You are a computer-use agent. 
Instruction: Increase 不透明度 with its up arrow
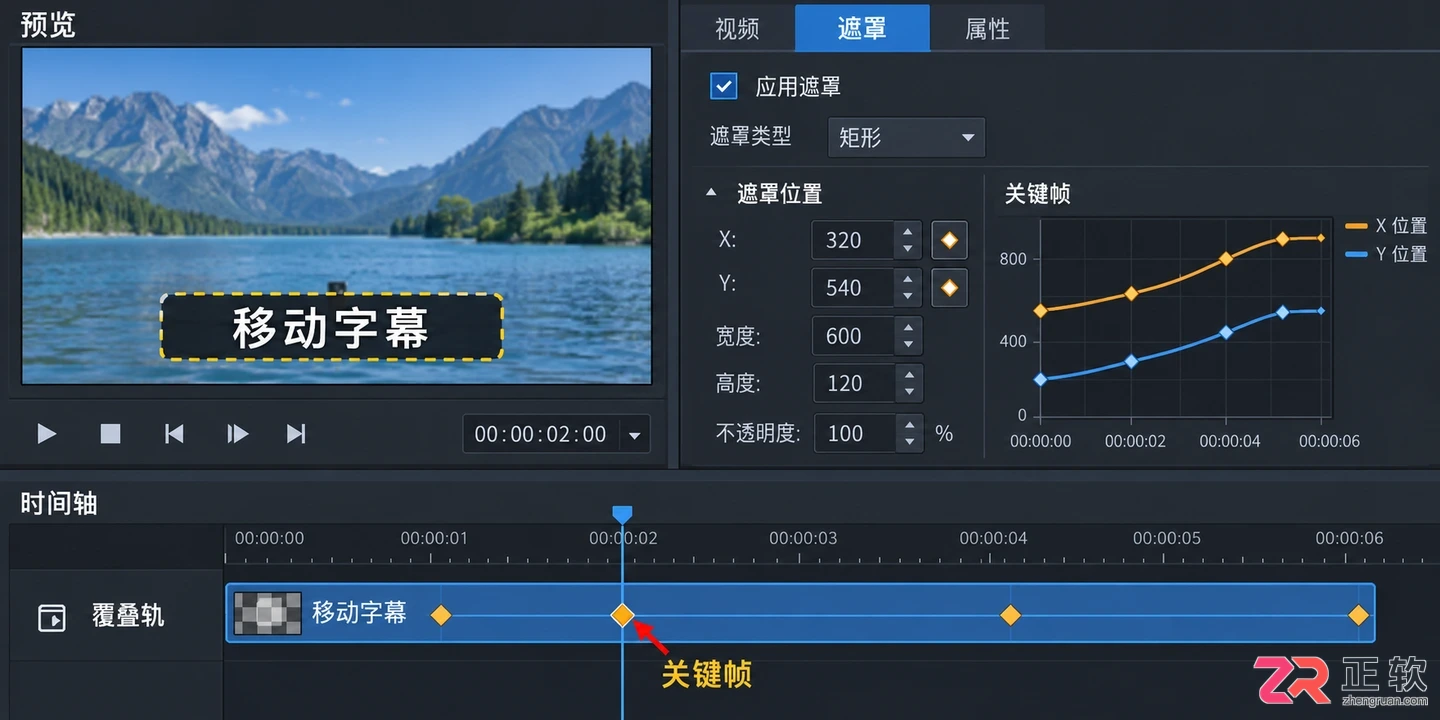click(909, 424)
